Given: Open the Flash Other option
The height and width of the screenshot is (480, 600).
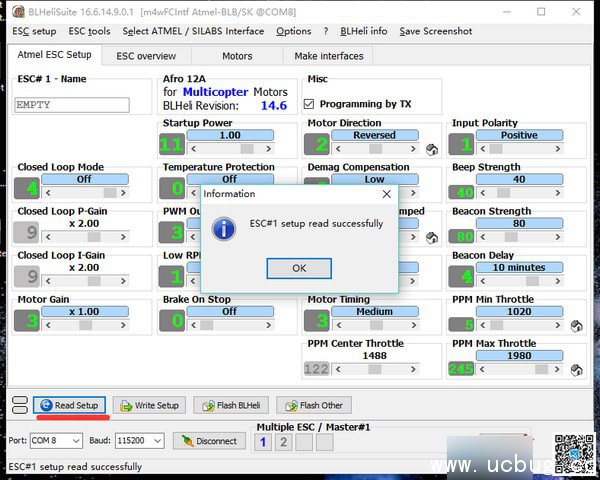Looking at the screenshot, I should click(x=314, y=405).
